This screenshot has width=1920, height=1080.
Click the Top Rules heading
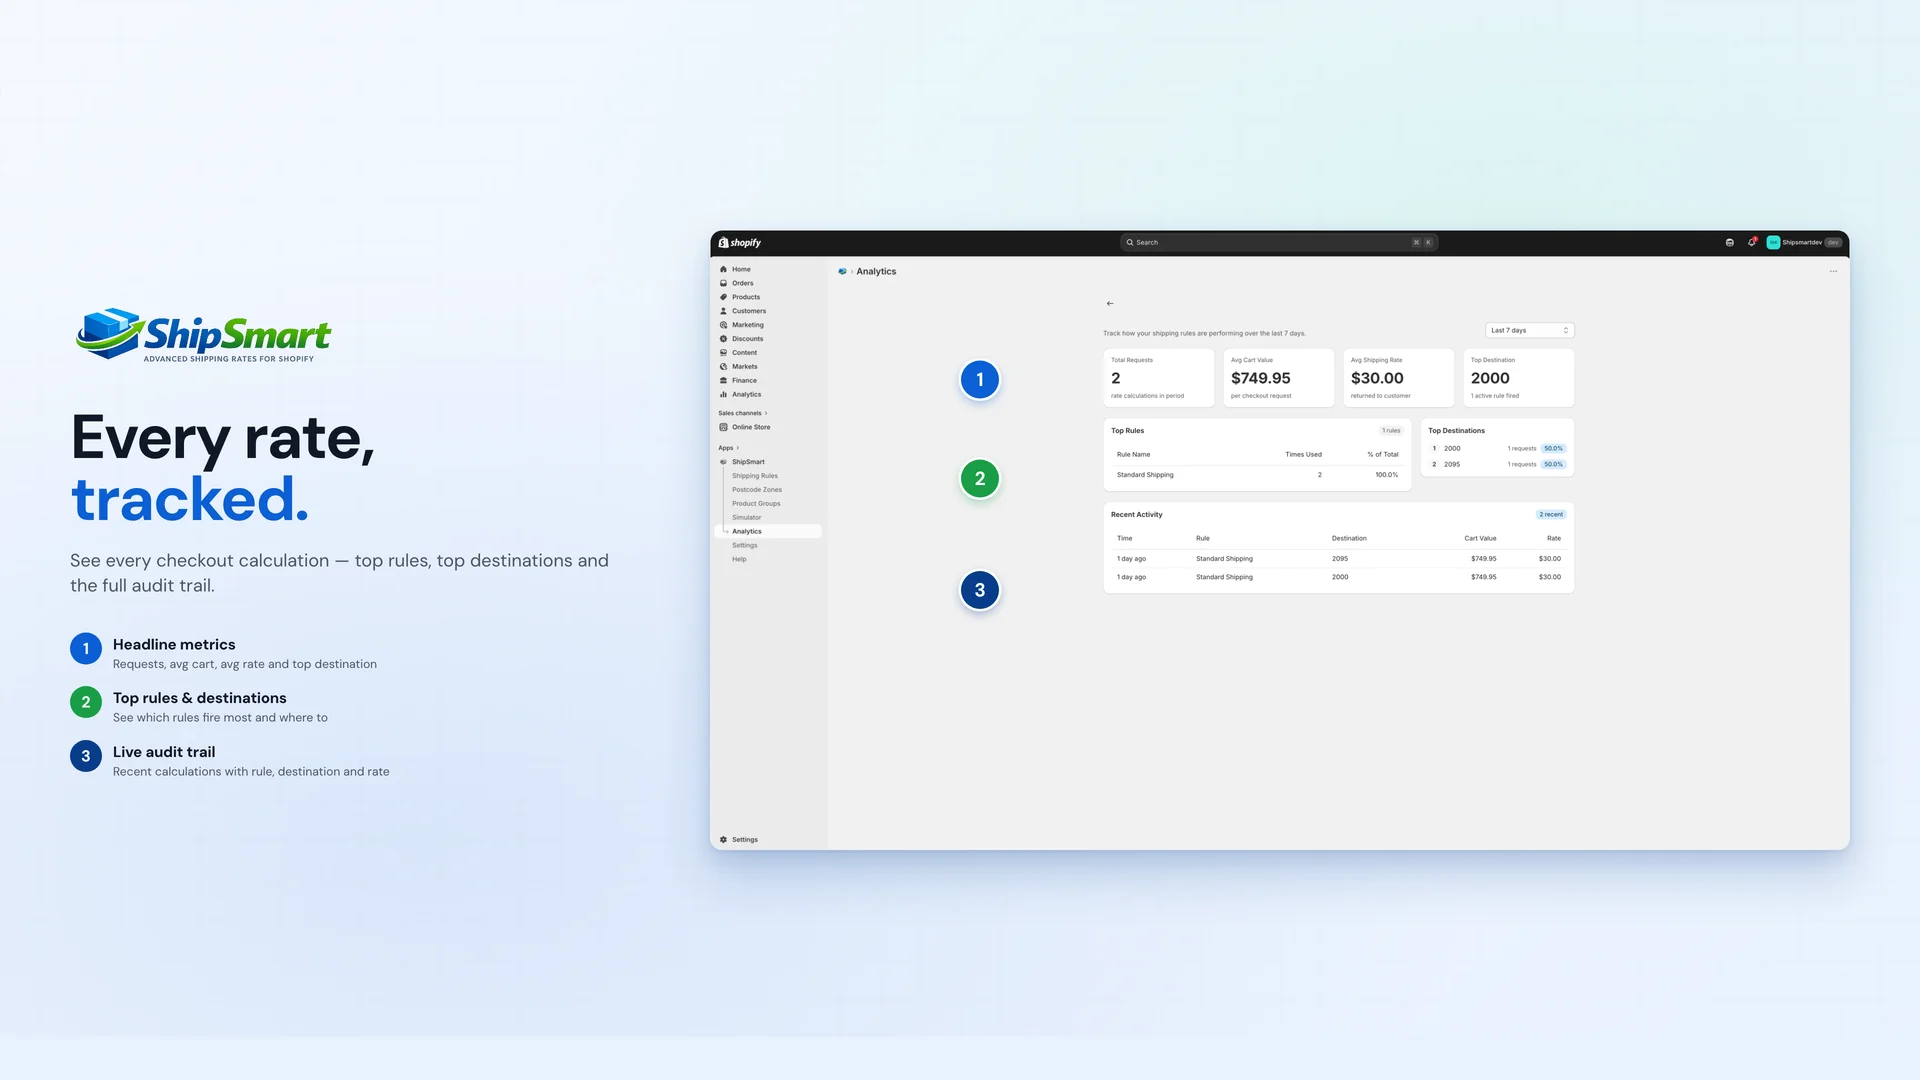(1127, 431)
